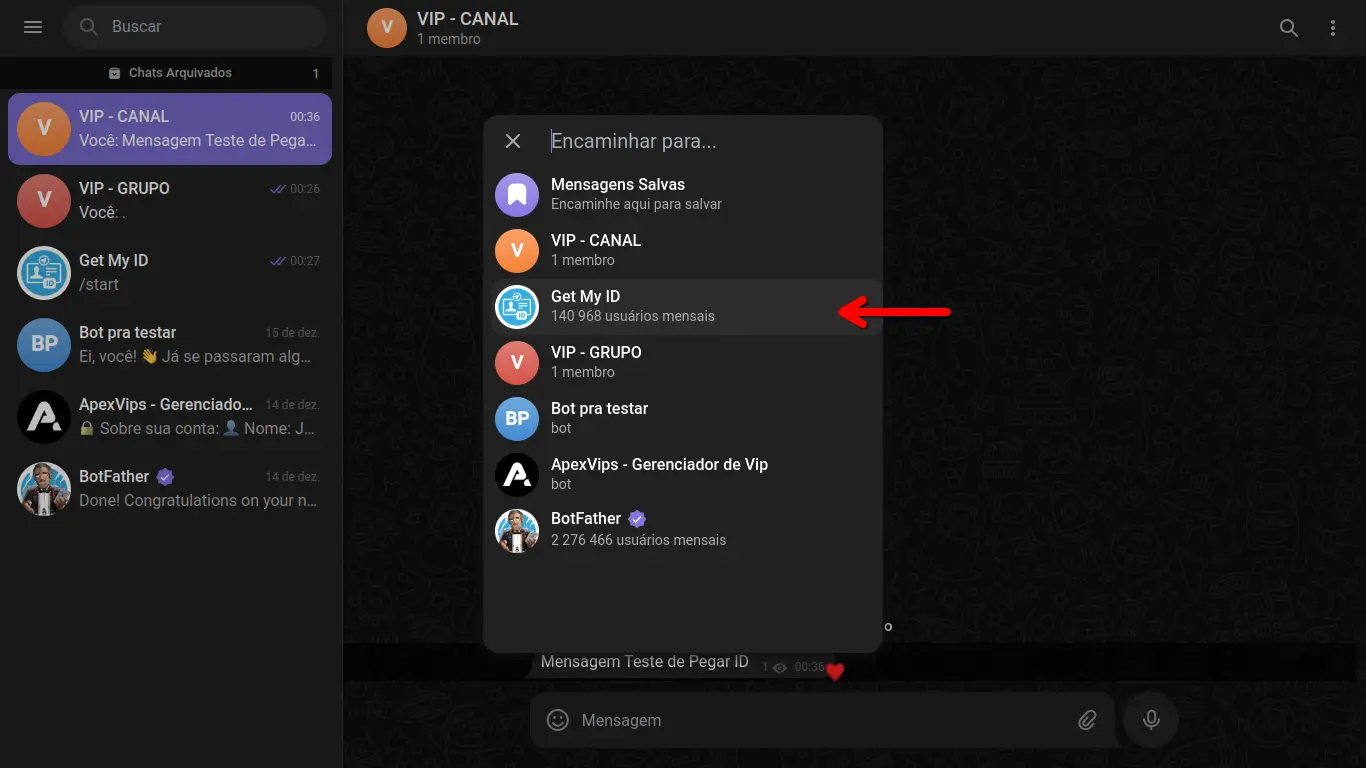
Task: Click BotFather verified badge in dialog
Action: [637, 519]
